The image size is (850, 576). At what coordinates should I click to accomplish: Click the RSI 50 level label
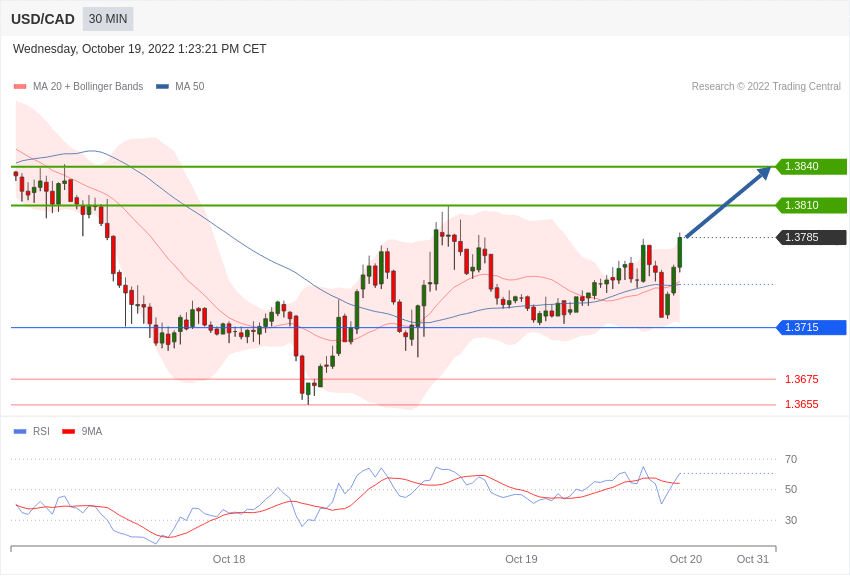791,489
